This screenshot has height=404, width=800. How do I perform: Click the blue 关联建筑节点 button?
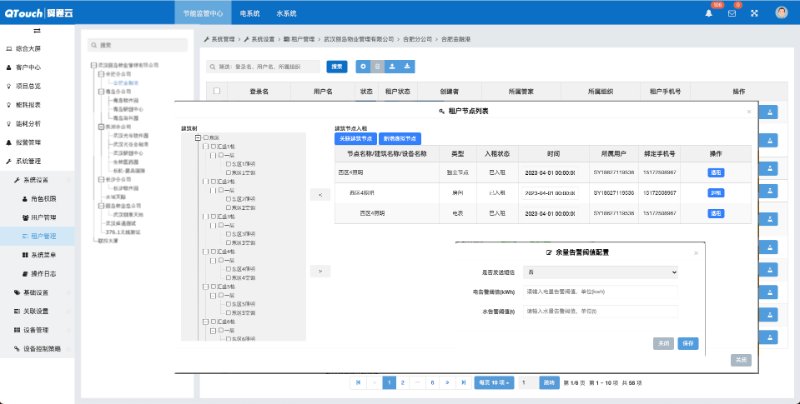(x=354, y=139)
